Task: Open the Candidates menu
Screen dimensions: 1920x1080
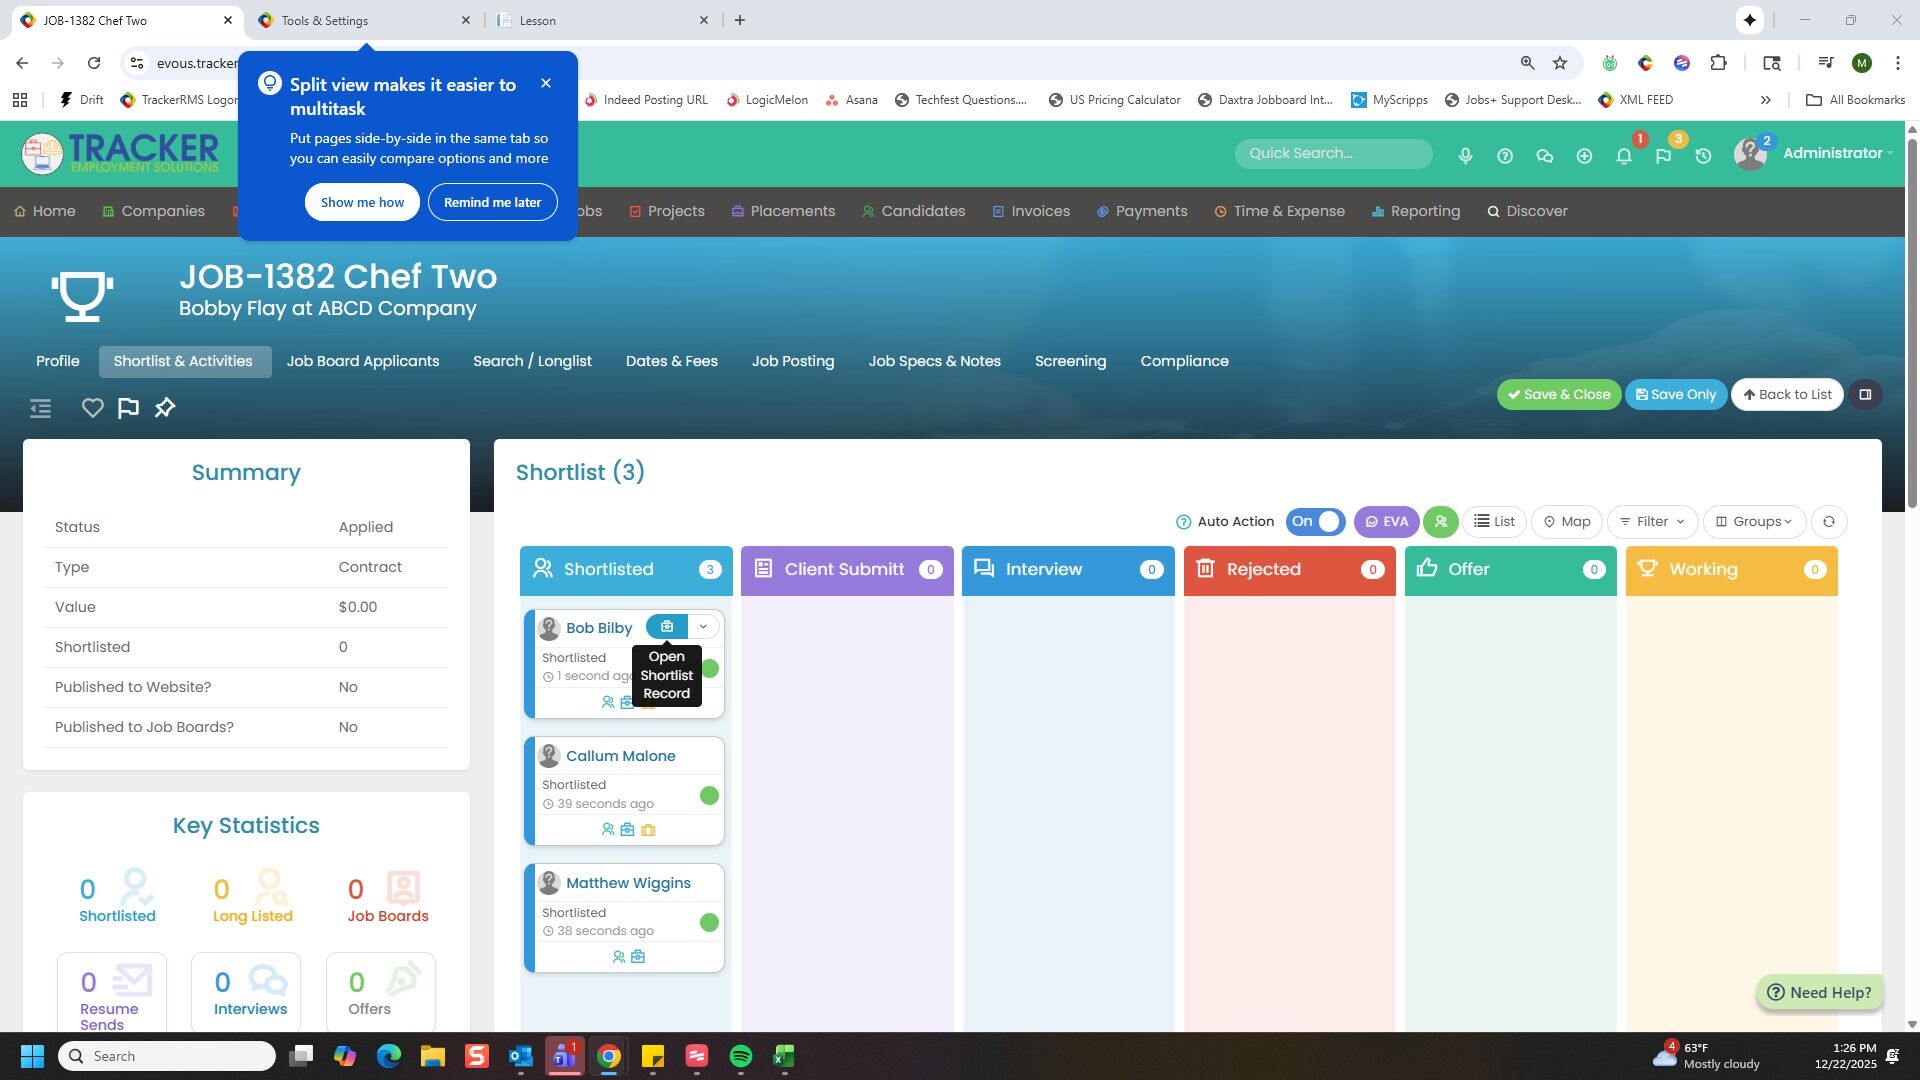Action: click(913, 212)
